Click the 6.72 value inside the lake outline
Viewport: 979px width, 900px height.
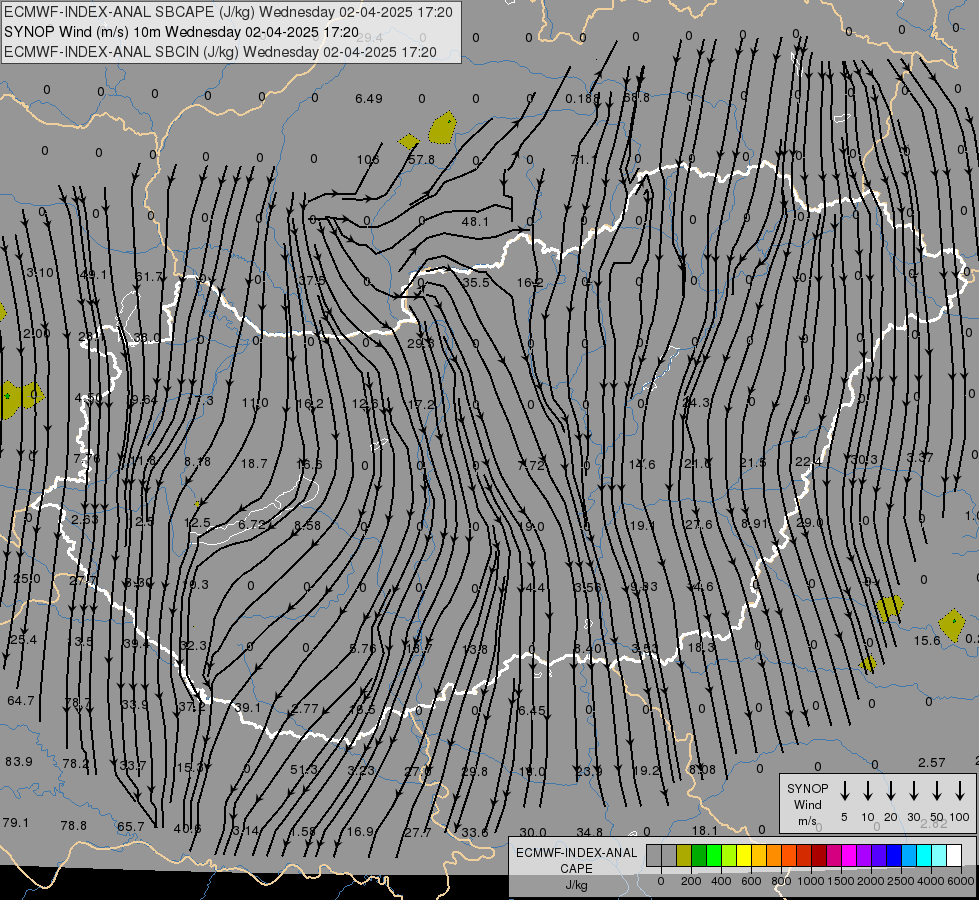pos(252,524)
